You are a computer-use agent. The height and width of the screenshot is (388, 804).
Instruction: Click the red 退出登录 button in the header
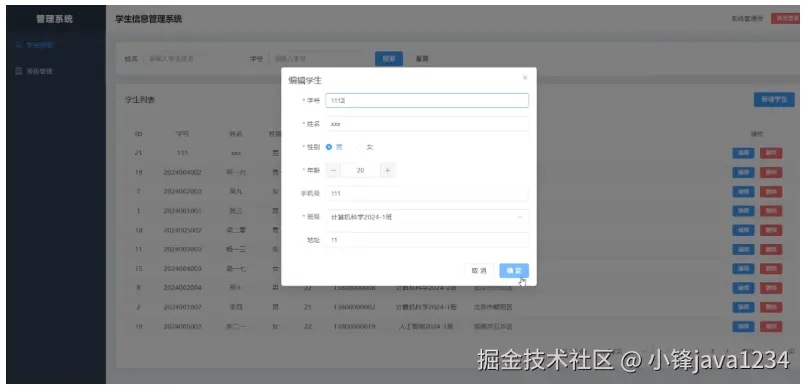[785, 18]
